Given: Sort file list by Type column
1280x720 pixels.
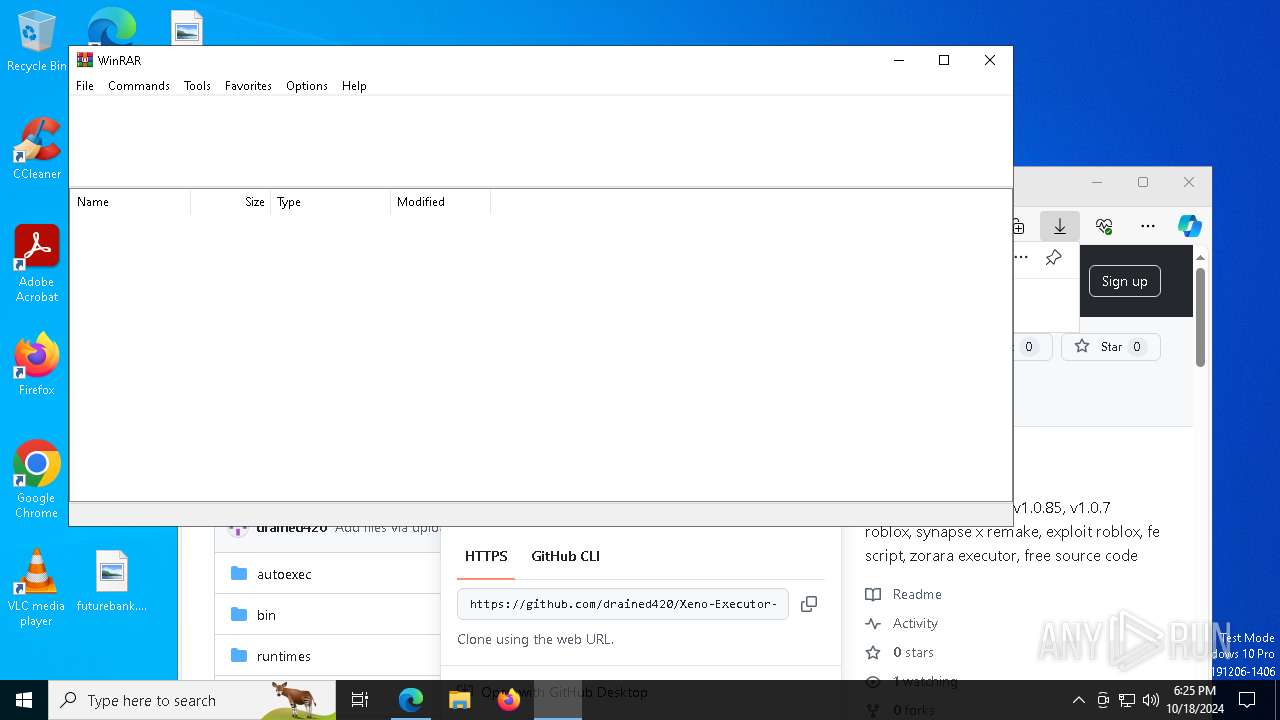Looking at the screenshot, I should (331, 202).
